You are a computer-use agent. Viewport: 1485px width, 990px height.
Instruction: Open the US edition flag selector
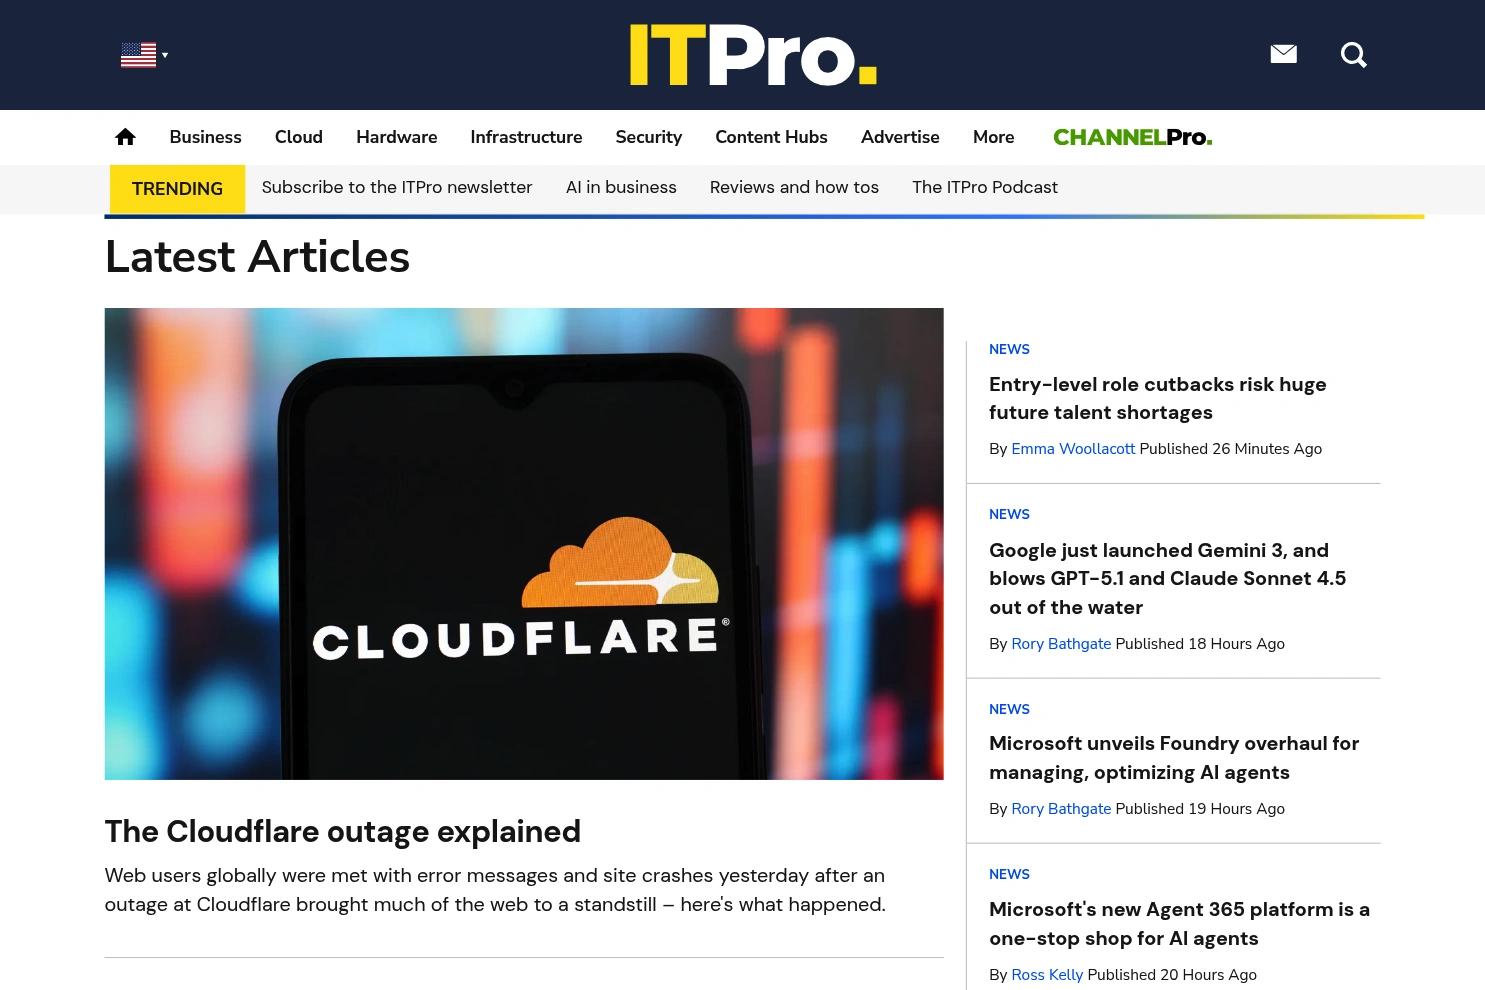click(x=144, y=55)
